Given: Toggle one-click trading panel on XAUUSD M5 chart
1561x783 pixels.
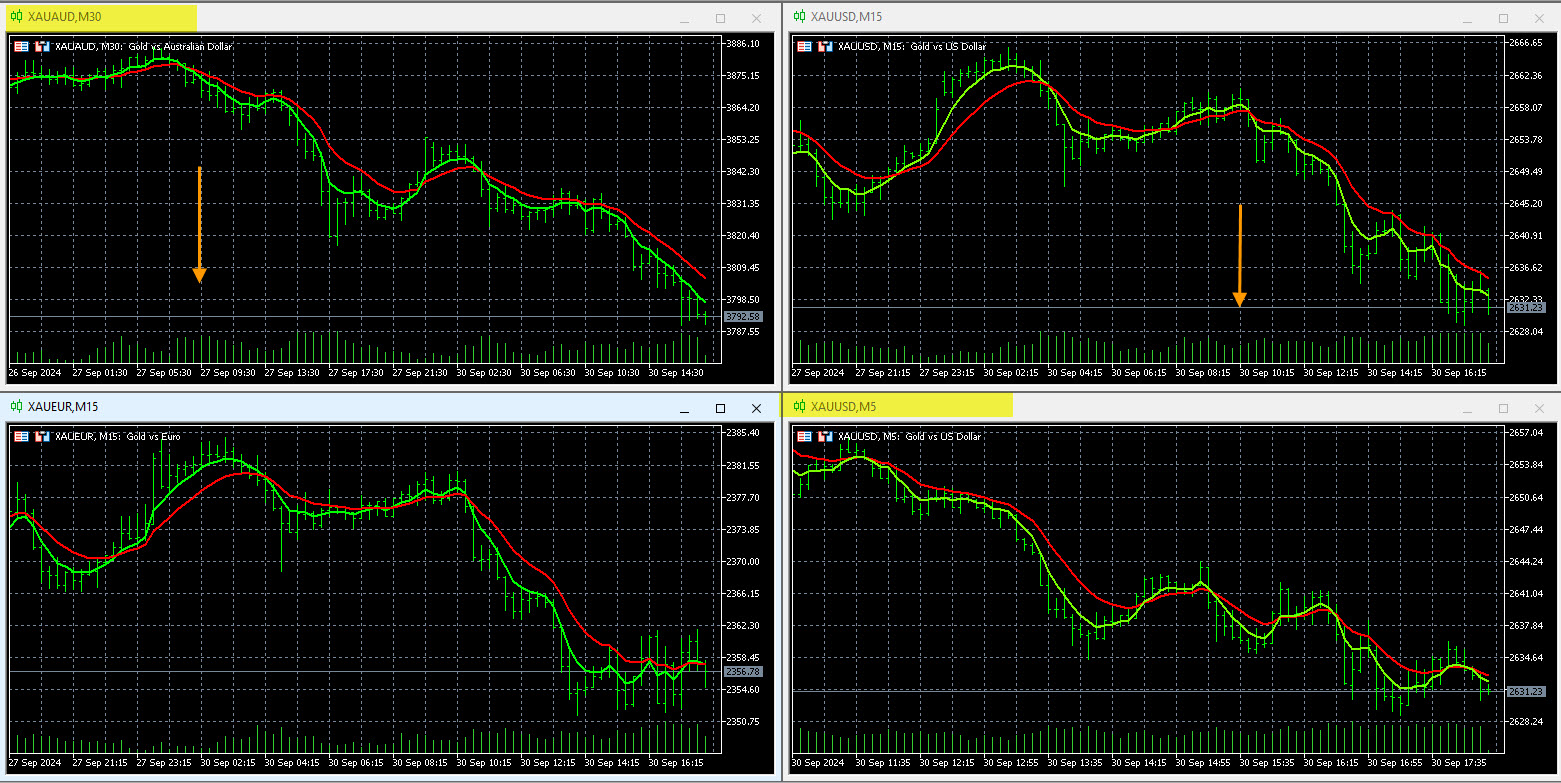Looking at the screenshot, I should click(804, 436).
